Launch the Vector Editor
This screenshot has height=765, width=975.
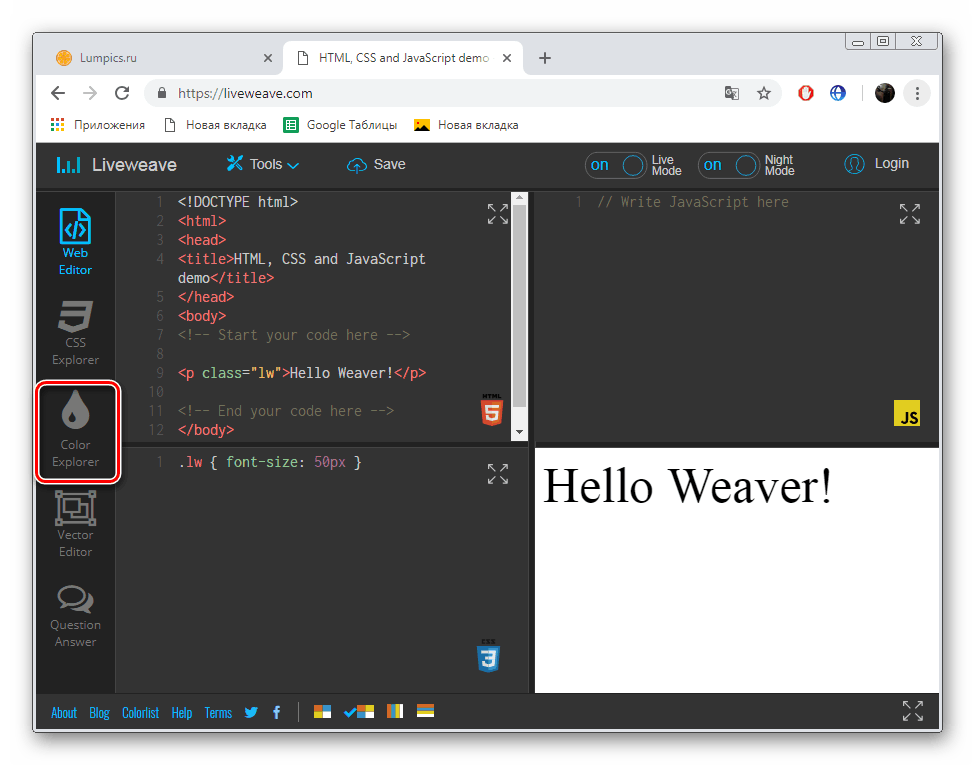(75, 521)
